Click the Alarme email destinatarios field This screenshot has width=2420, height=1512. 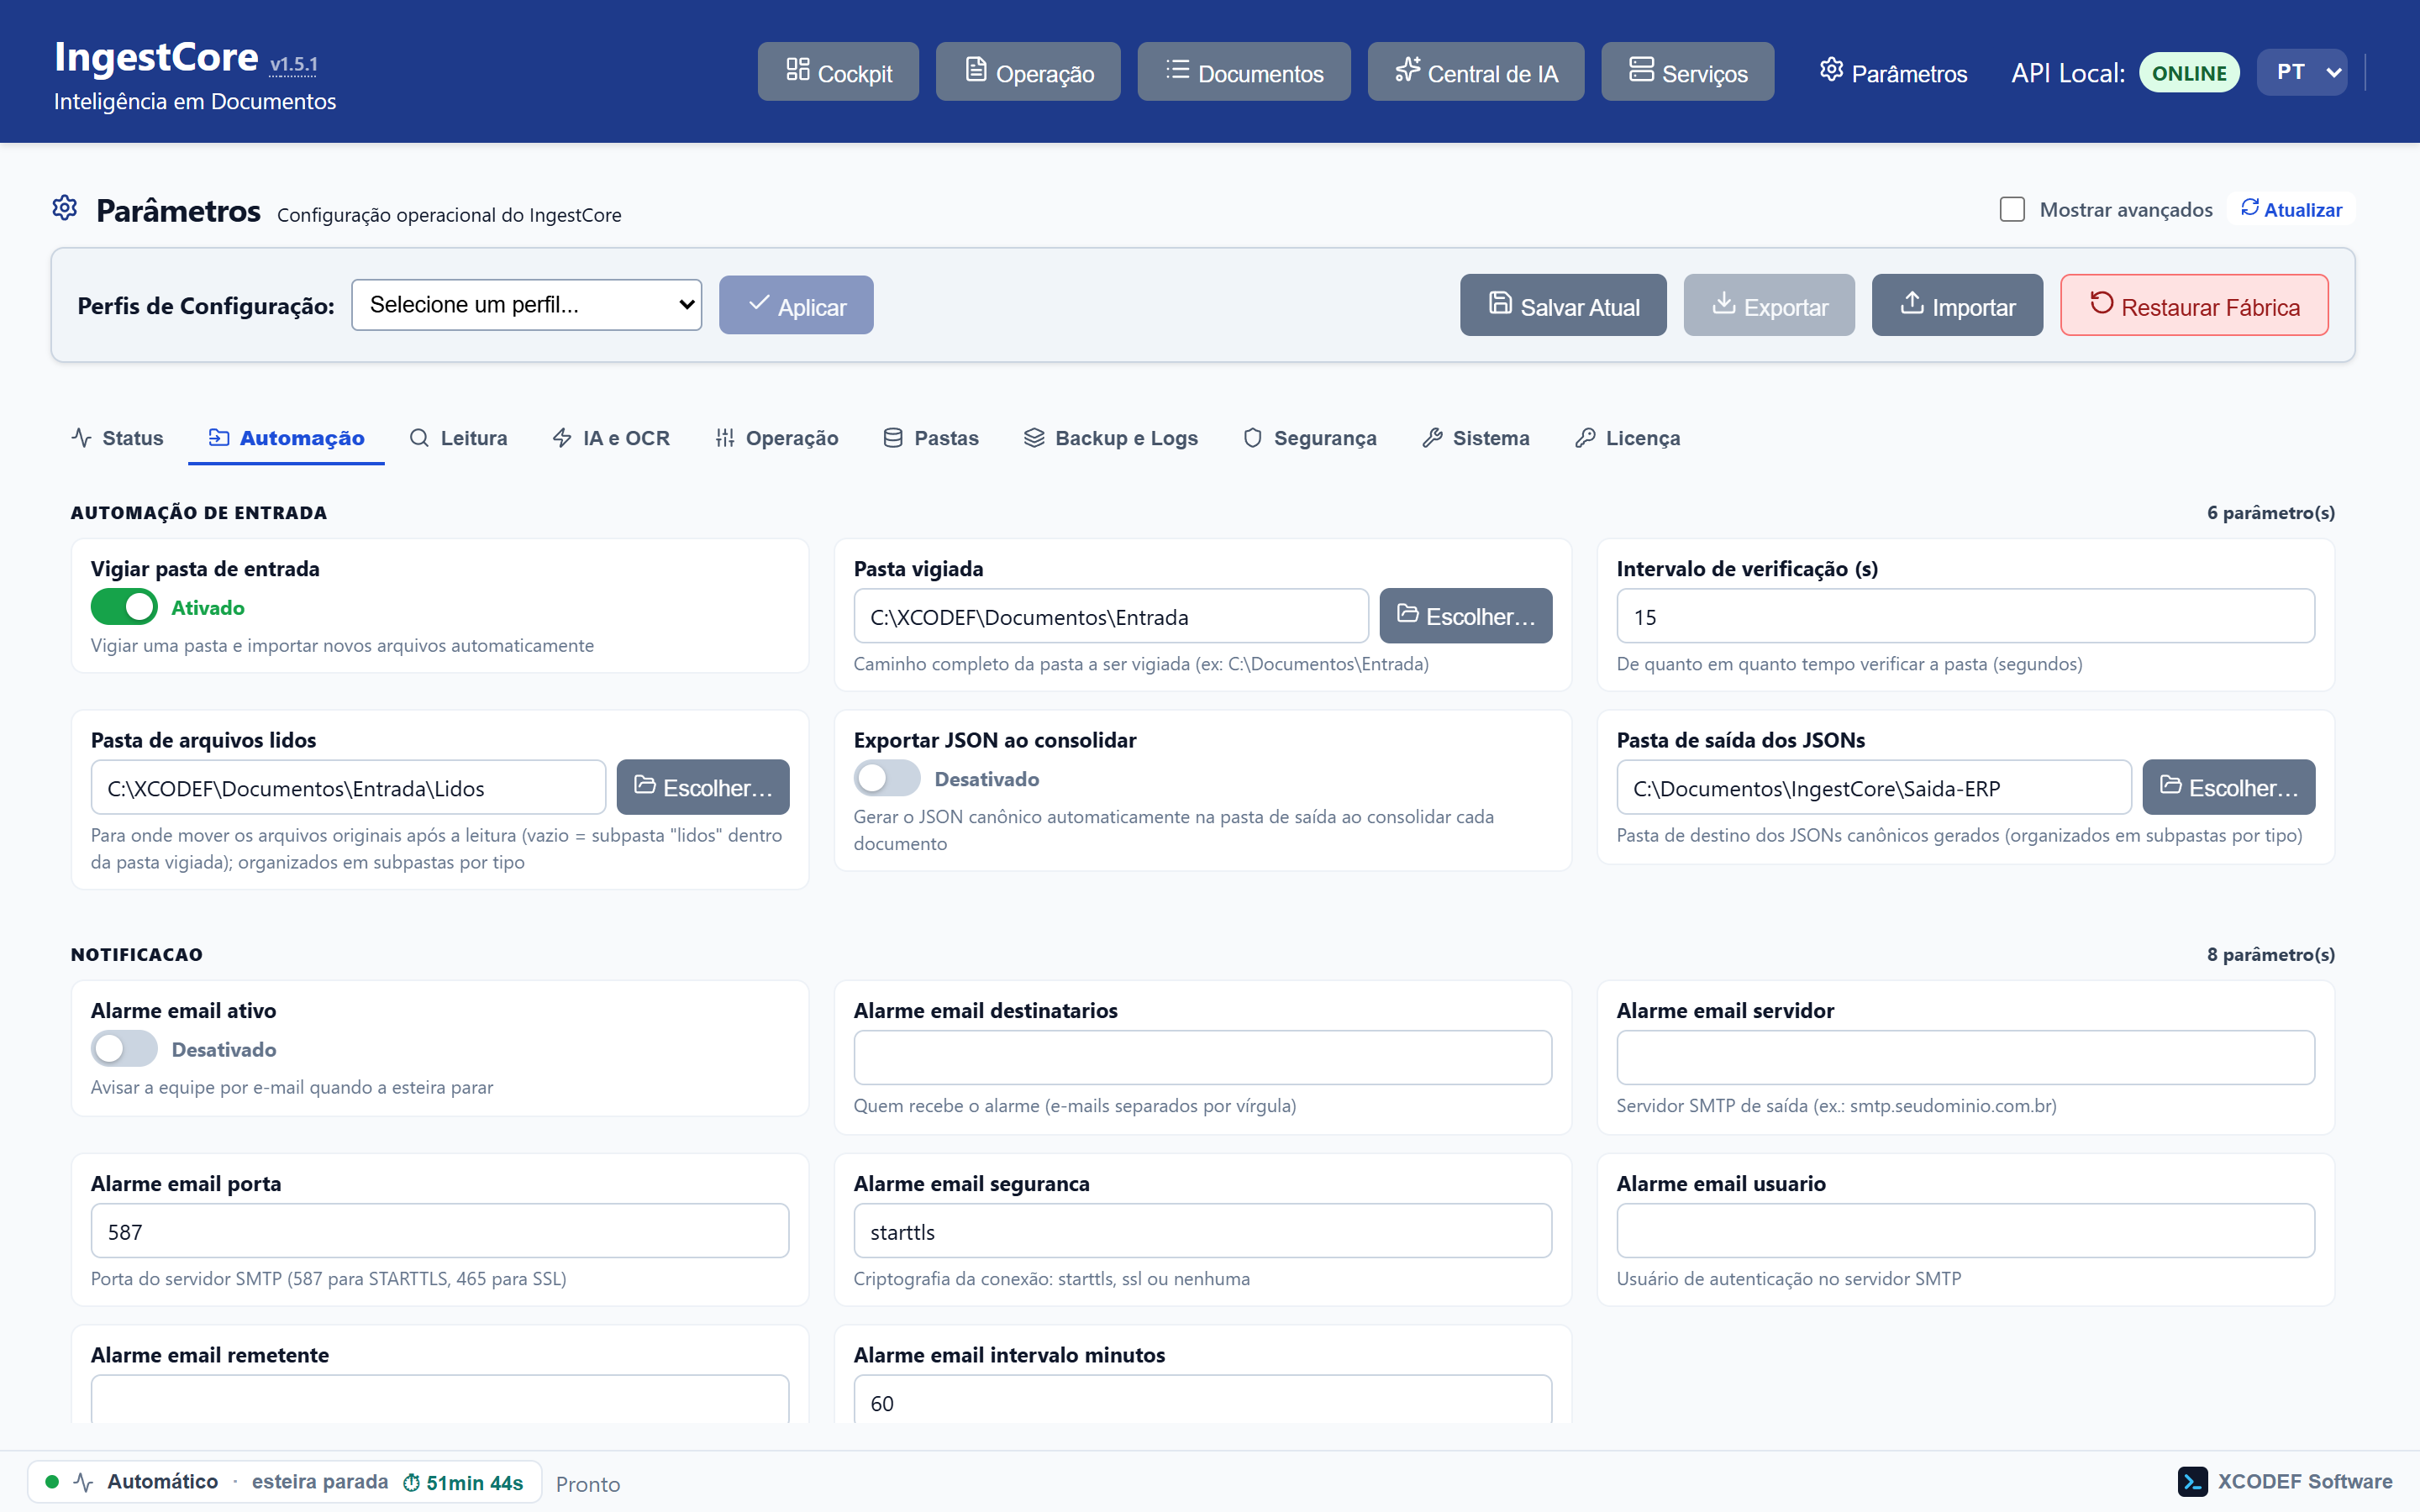click(1203, 1057)
